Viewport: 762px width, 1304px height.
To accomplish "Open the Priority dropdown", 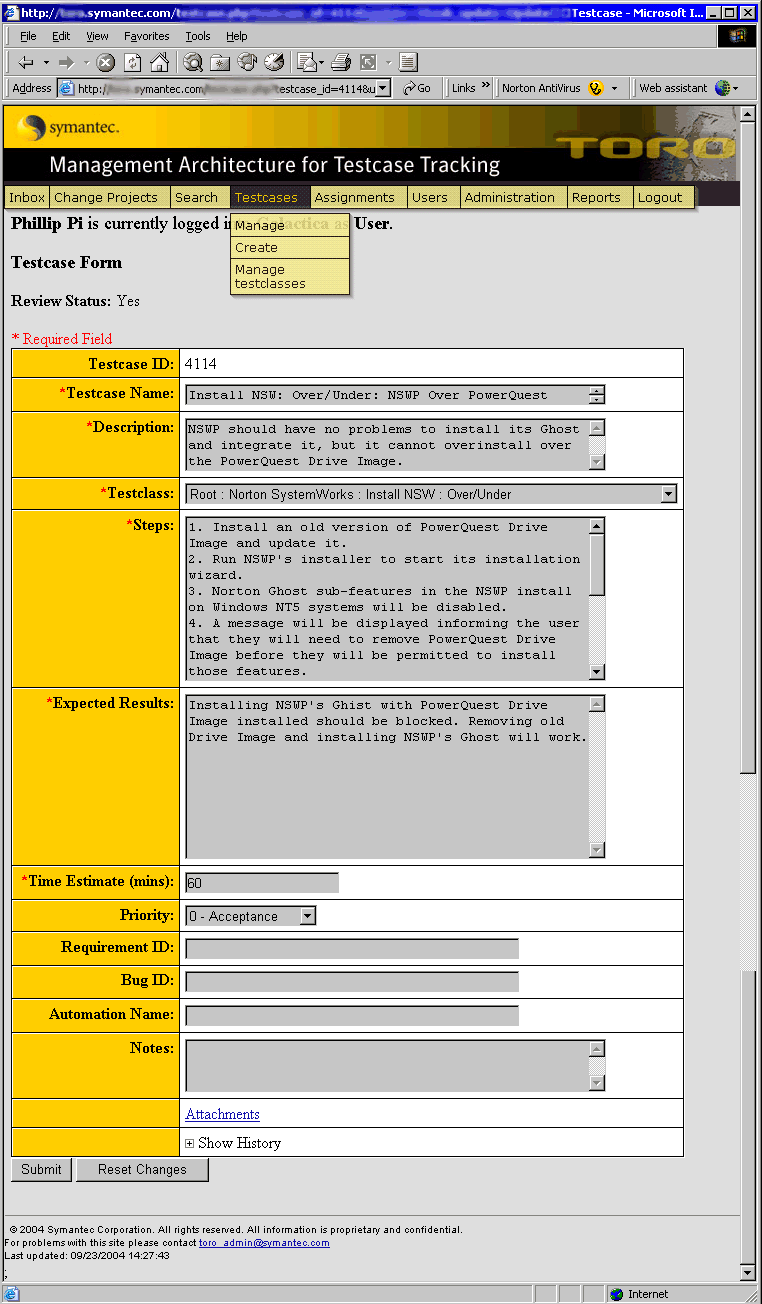I will point(308,916).
